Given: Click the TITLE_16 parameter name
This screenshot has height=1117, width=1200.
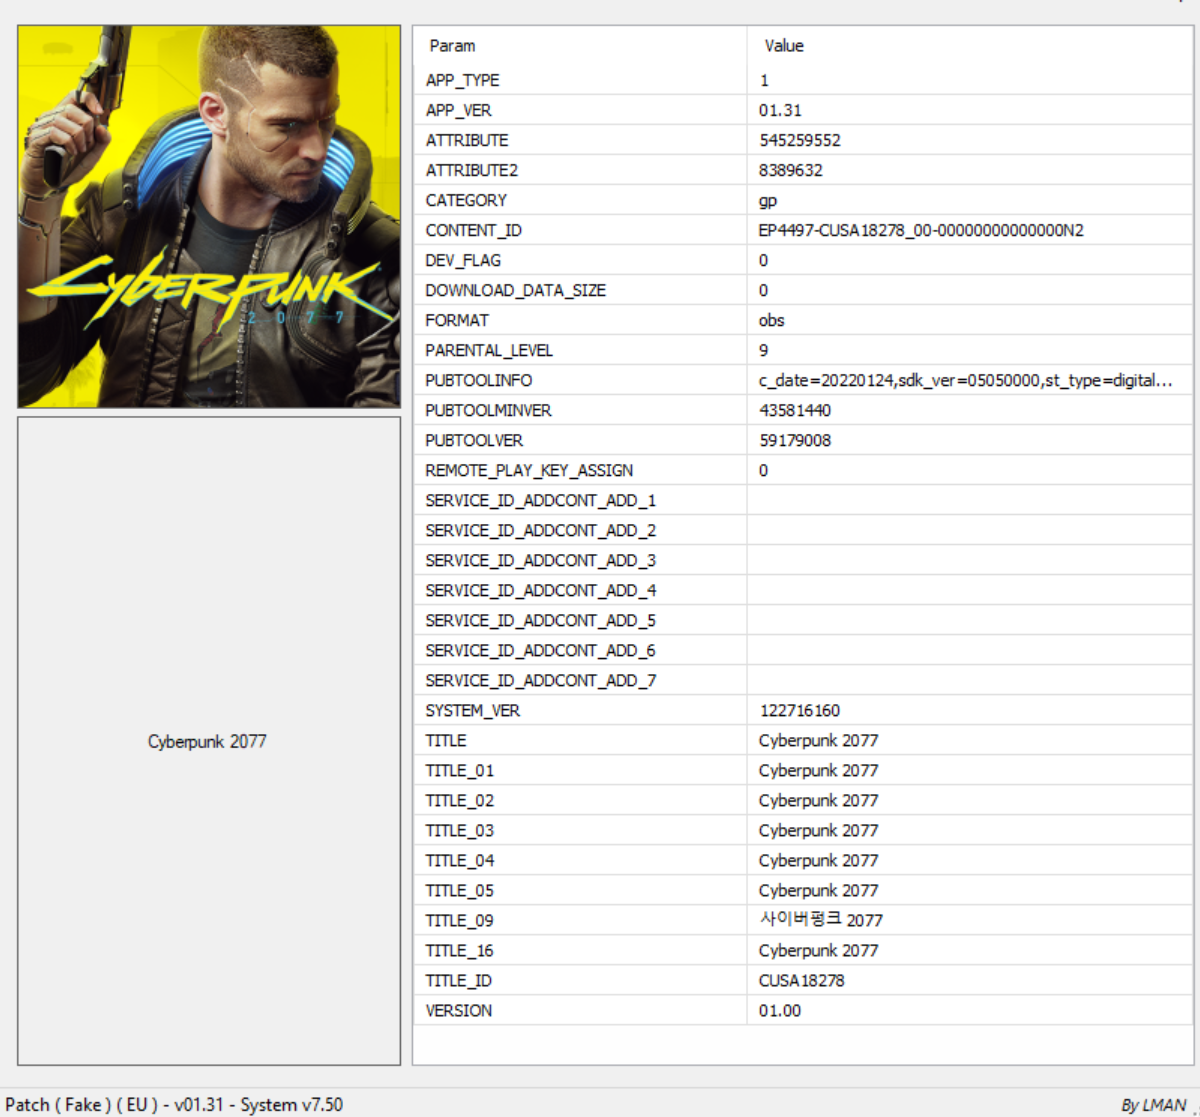Looking at the screenshot, I should [x=460, y=950].
